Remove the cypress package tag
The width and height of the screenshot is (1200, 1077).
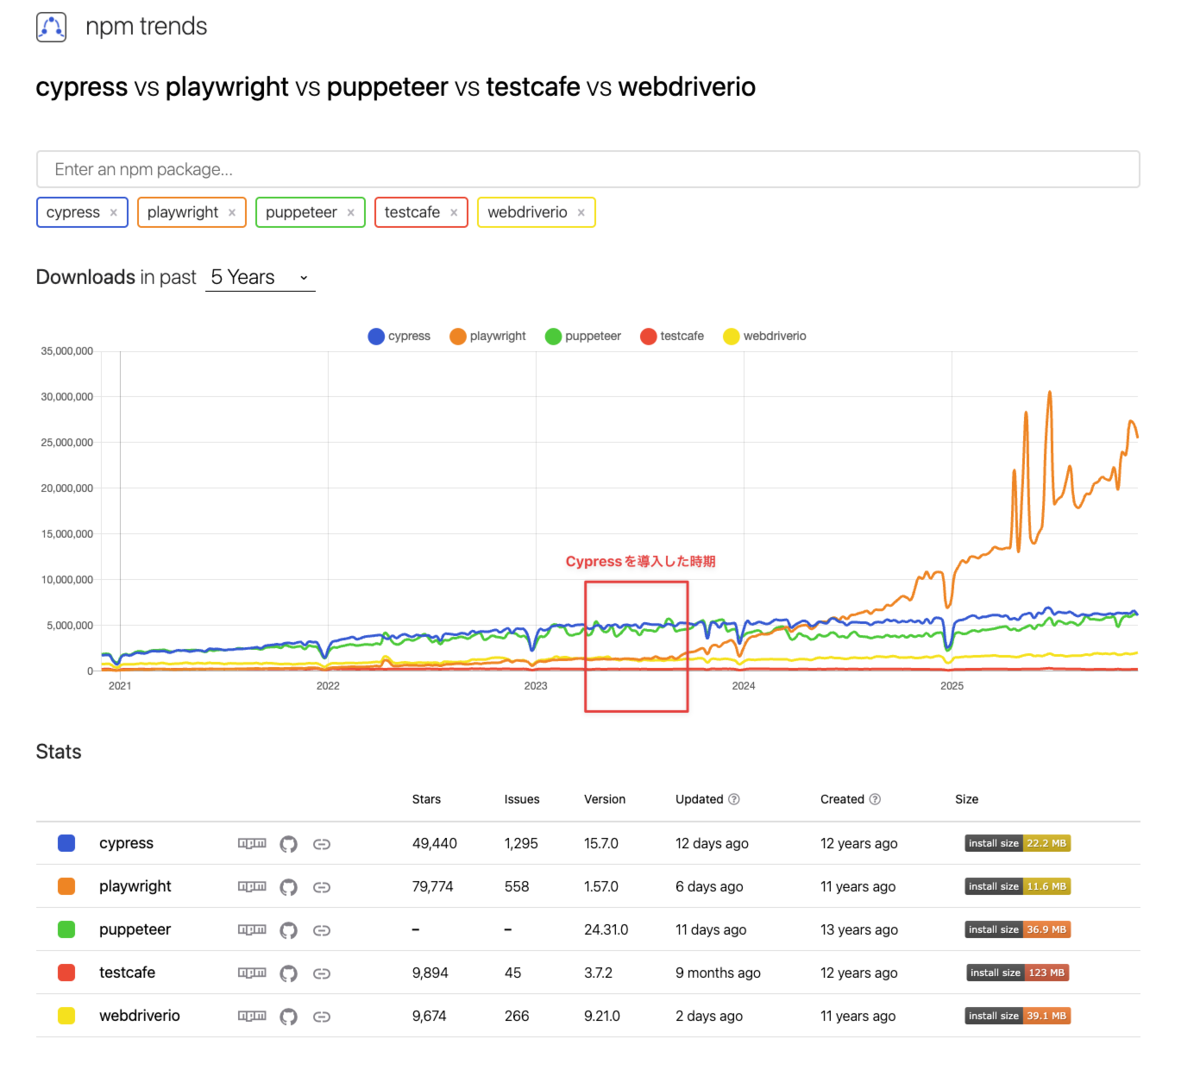click(114, 213)
